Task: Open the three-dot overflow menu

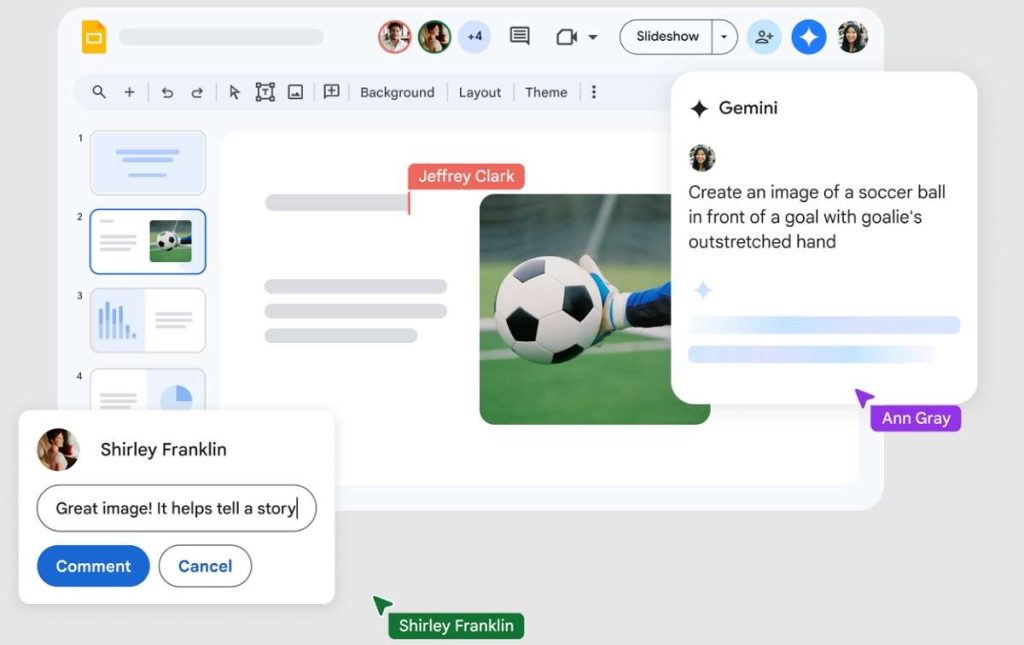Action: [x=594, y=92]
